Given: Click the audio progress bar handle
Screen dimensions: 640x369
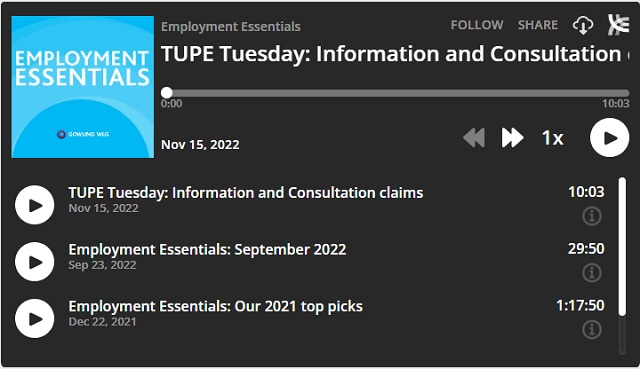Looking at the screenshot, I should 167,93.
